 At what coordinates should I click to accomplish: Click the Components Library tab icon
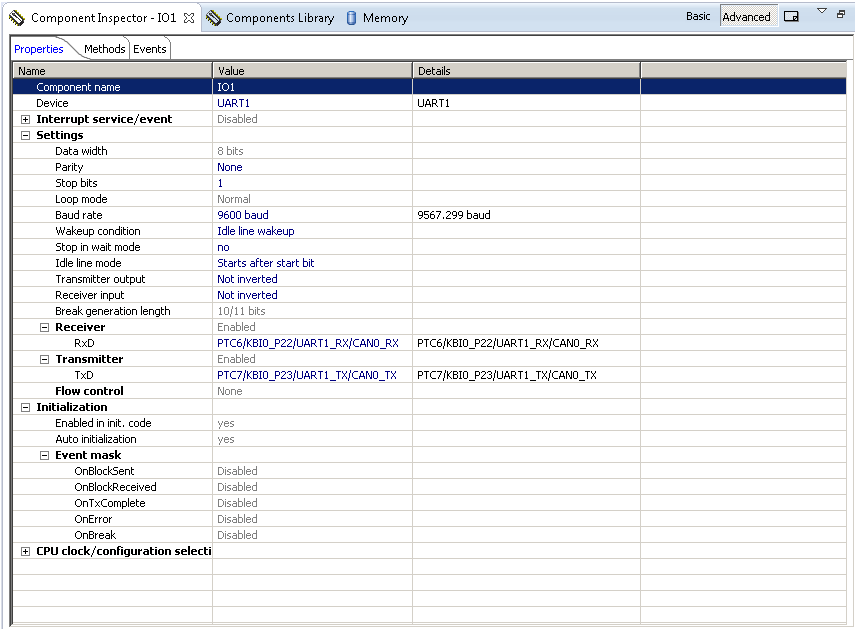pos(213,18)
